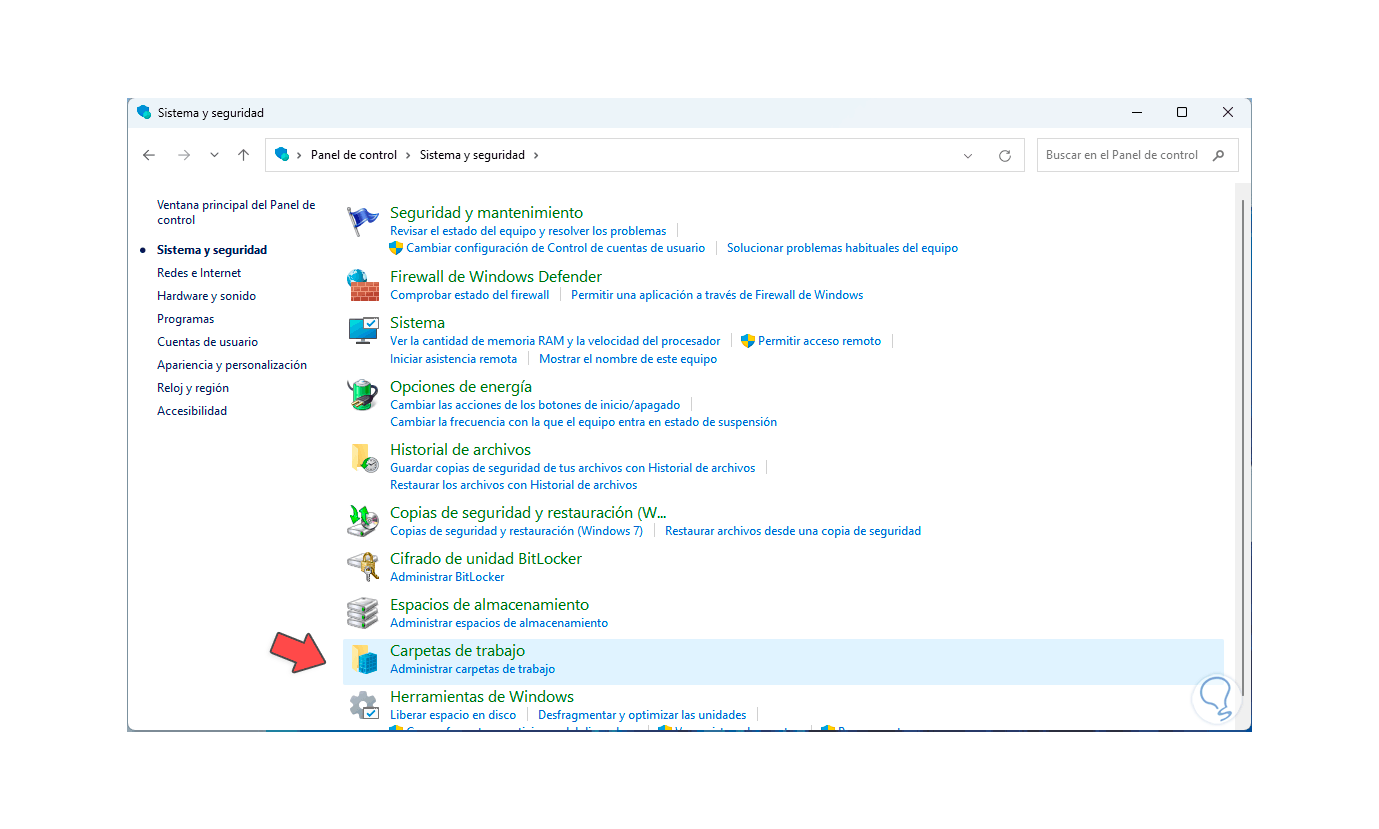The width and height of the screenshot is (1379, 829).
Task: Click Desfragmentar y optimizar las unidades
Action: click(642, 715)
